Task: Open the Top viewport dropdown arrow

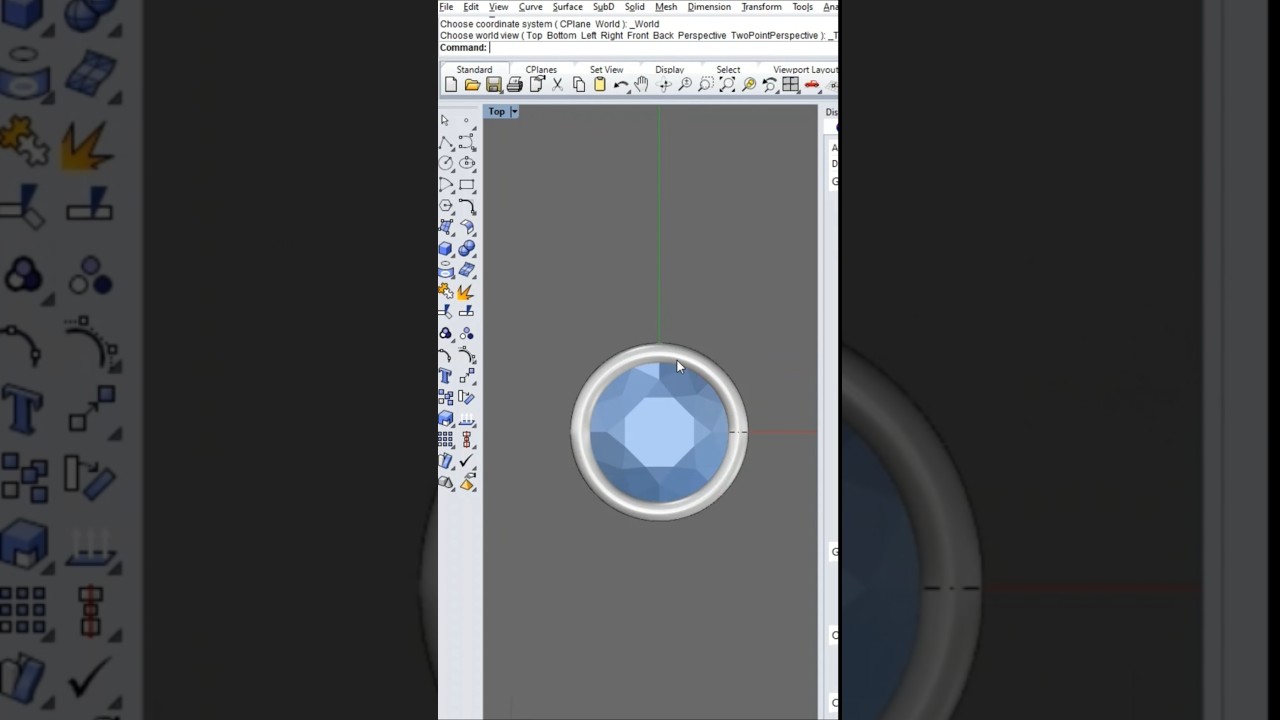Action: click(x=514, y=112)
